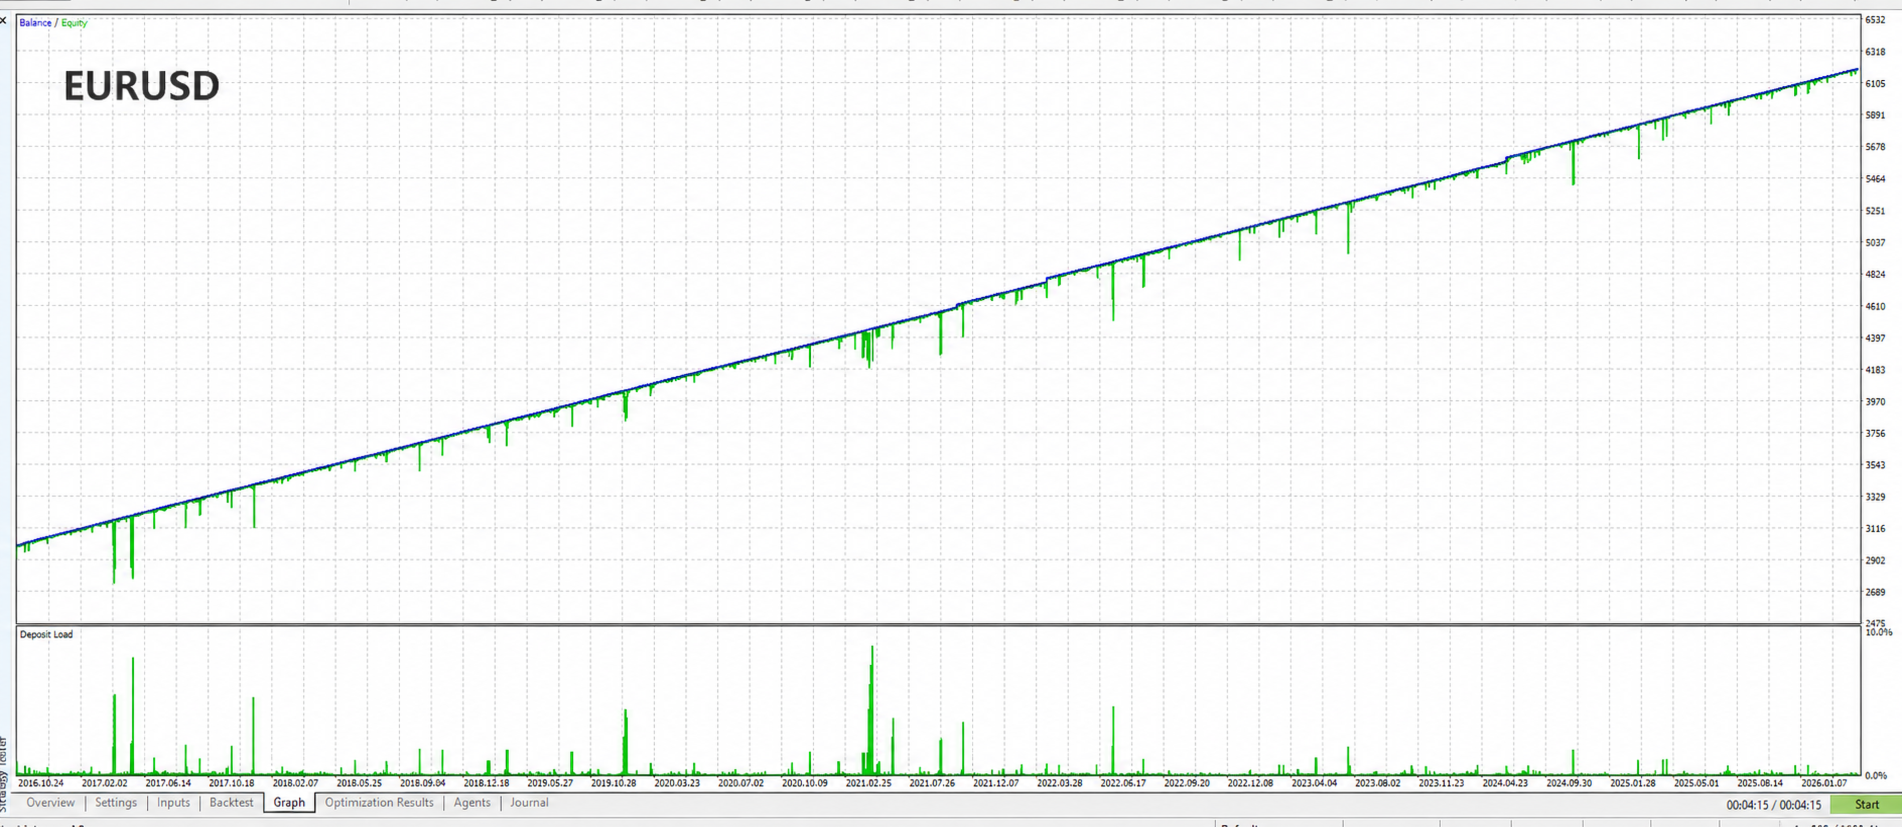Click the 2025.01.28 date label
Screen dimensions: 1902x827
(x=1632, y=784)
